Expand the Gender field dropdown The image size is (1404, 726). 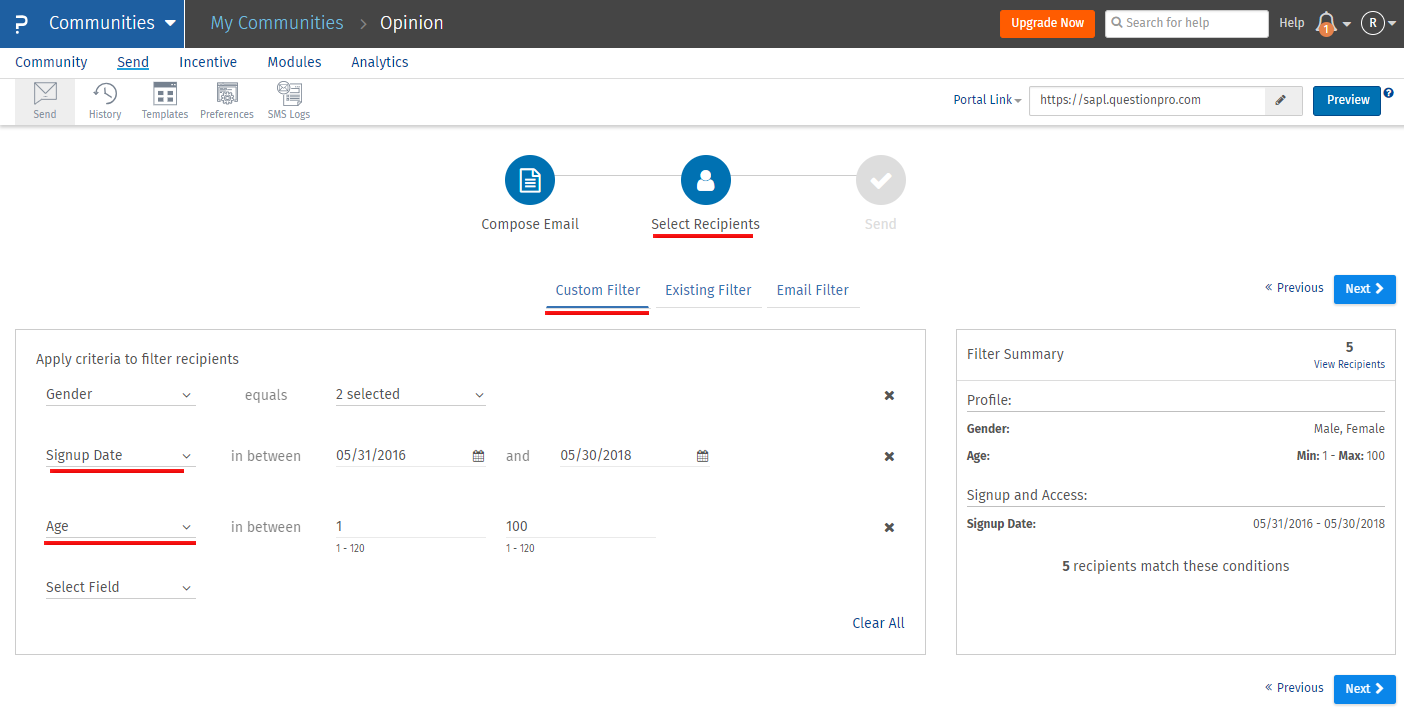coord(120,395)
